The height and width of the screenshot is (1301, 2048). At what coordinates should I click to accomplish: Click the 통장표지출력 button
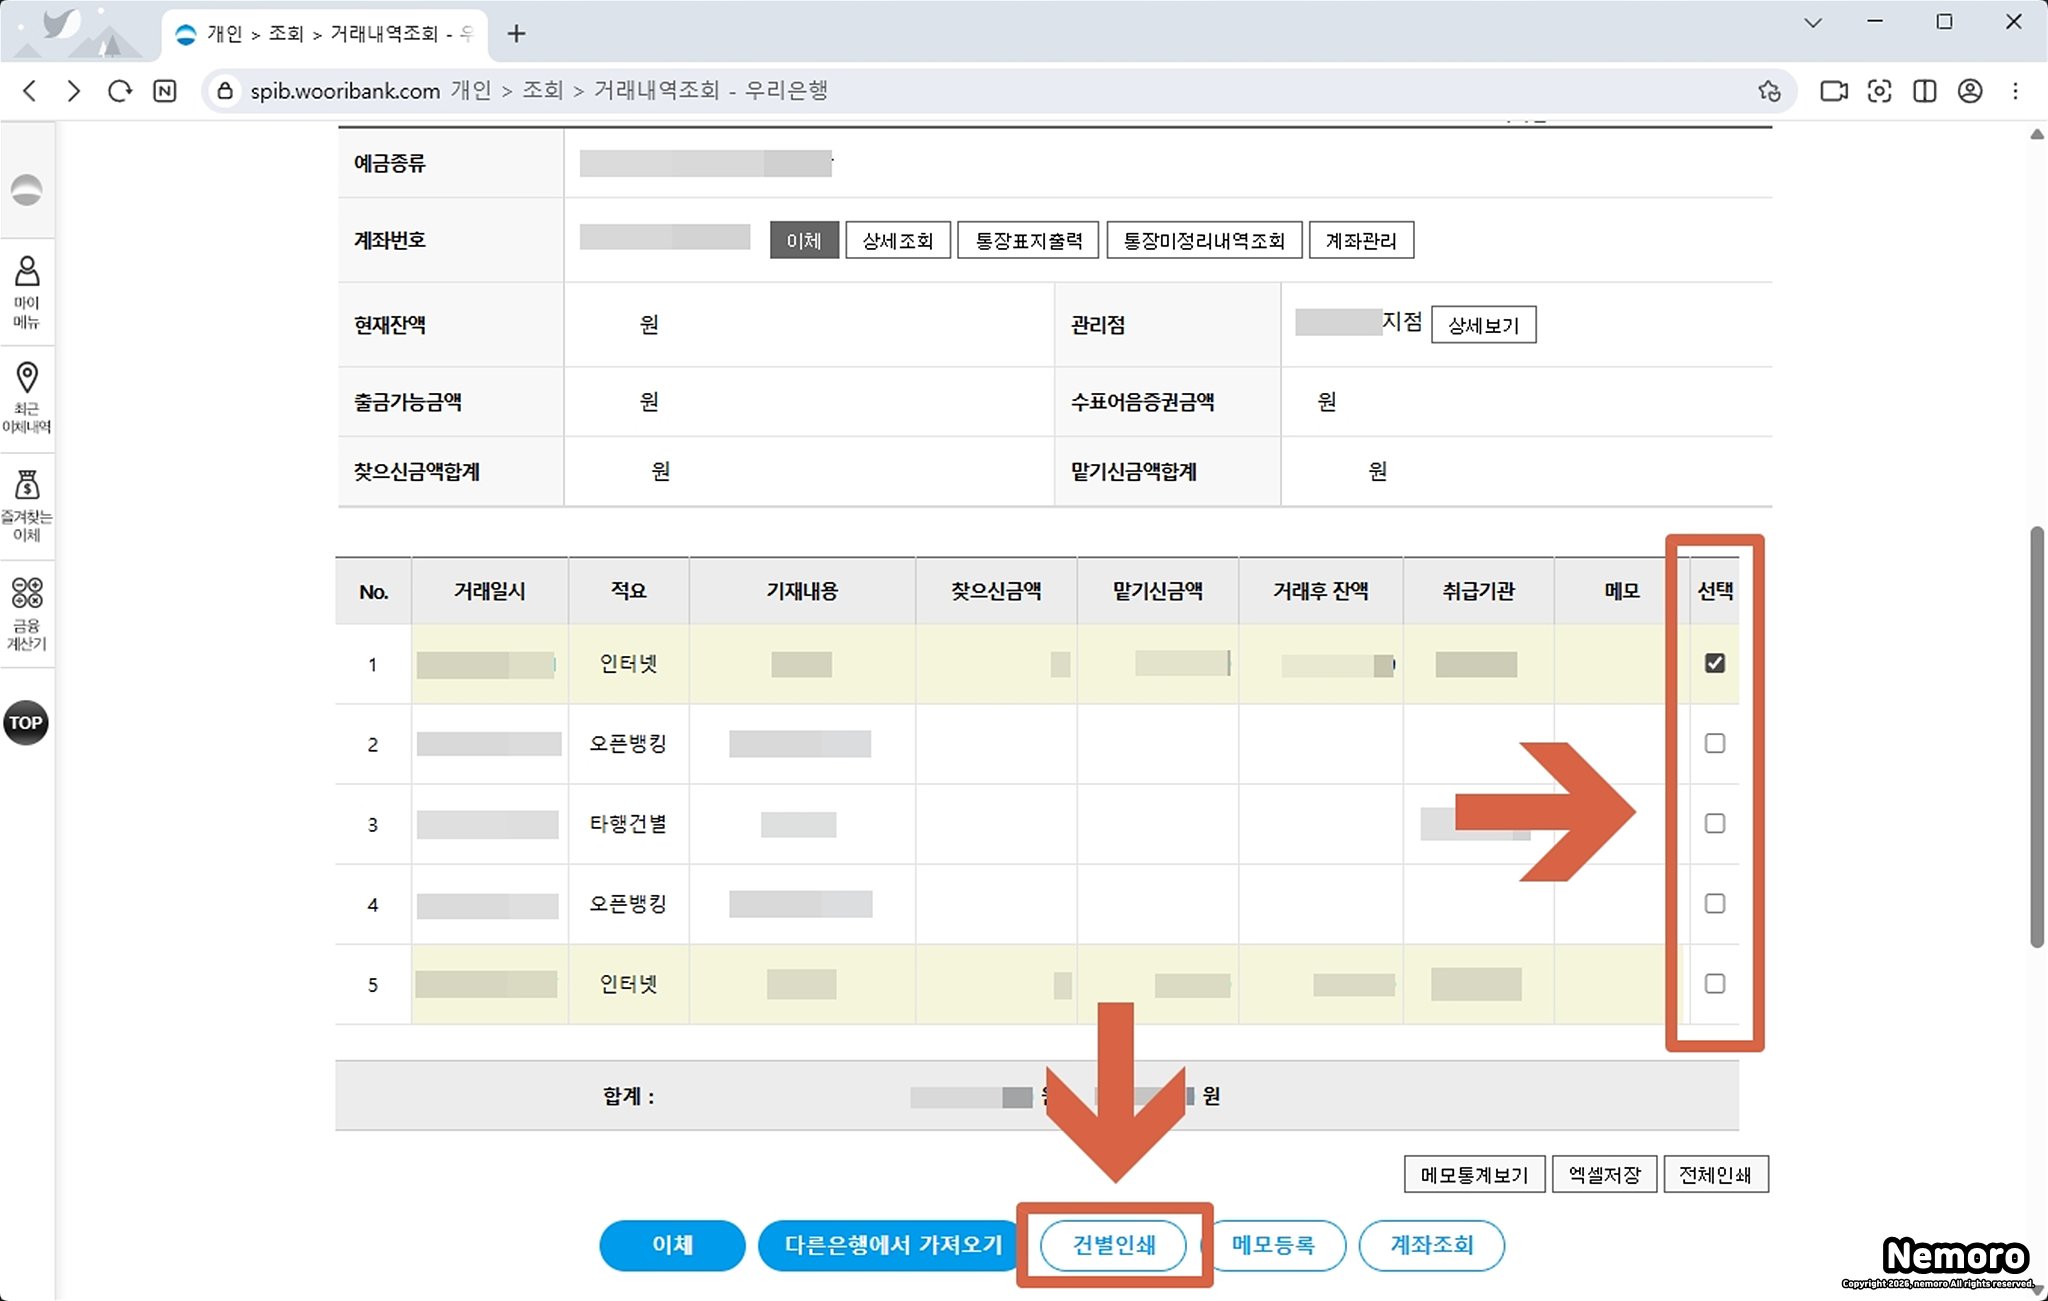1028,240
